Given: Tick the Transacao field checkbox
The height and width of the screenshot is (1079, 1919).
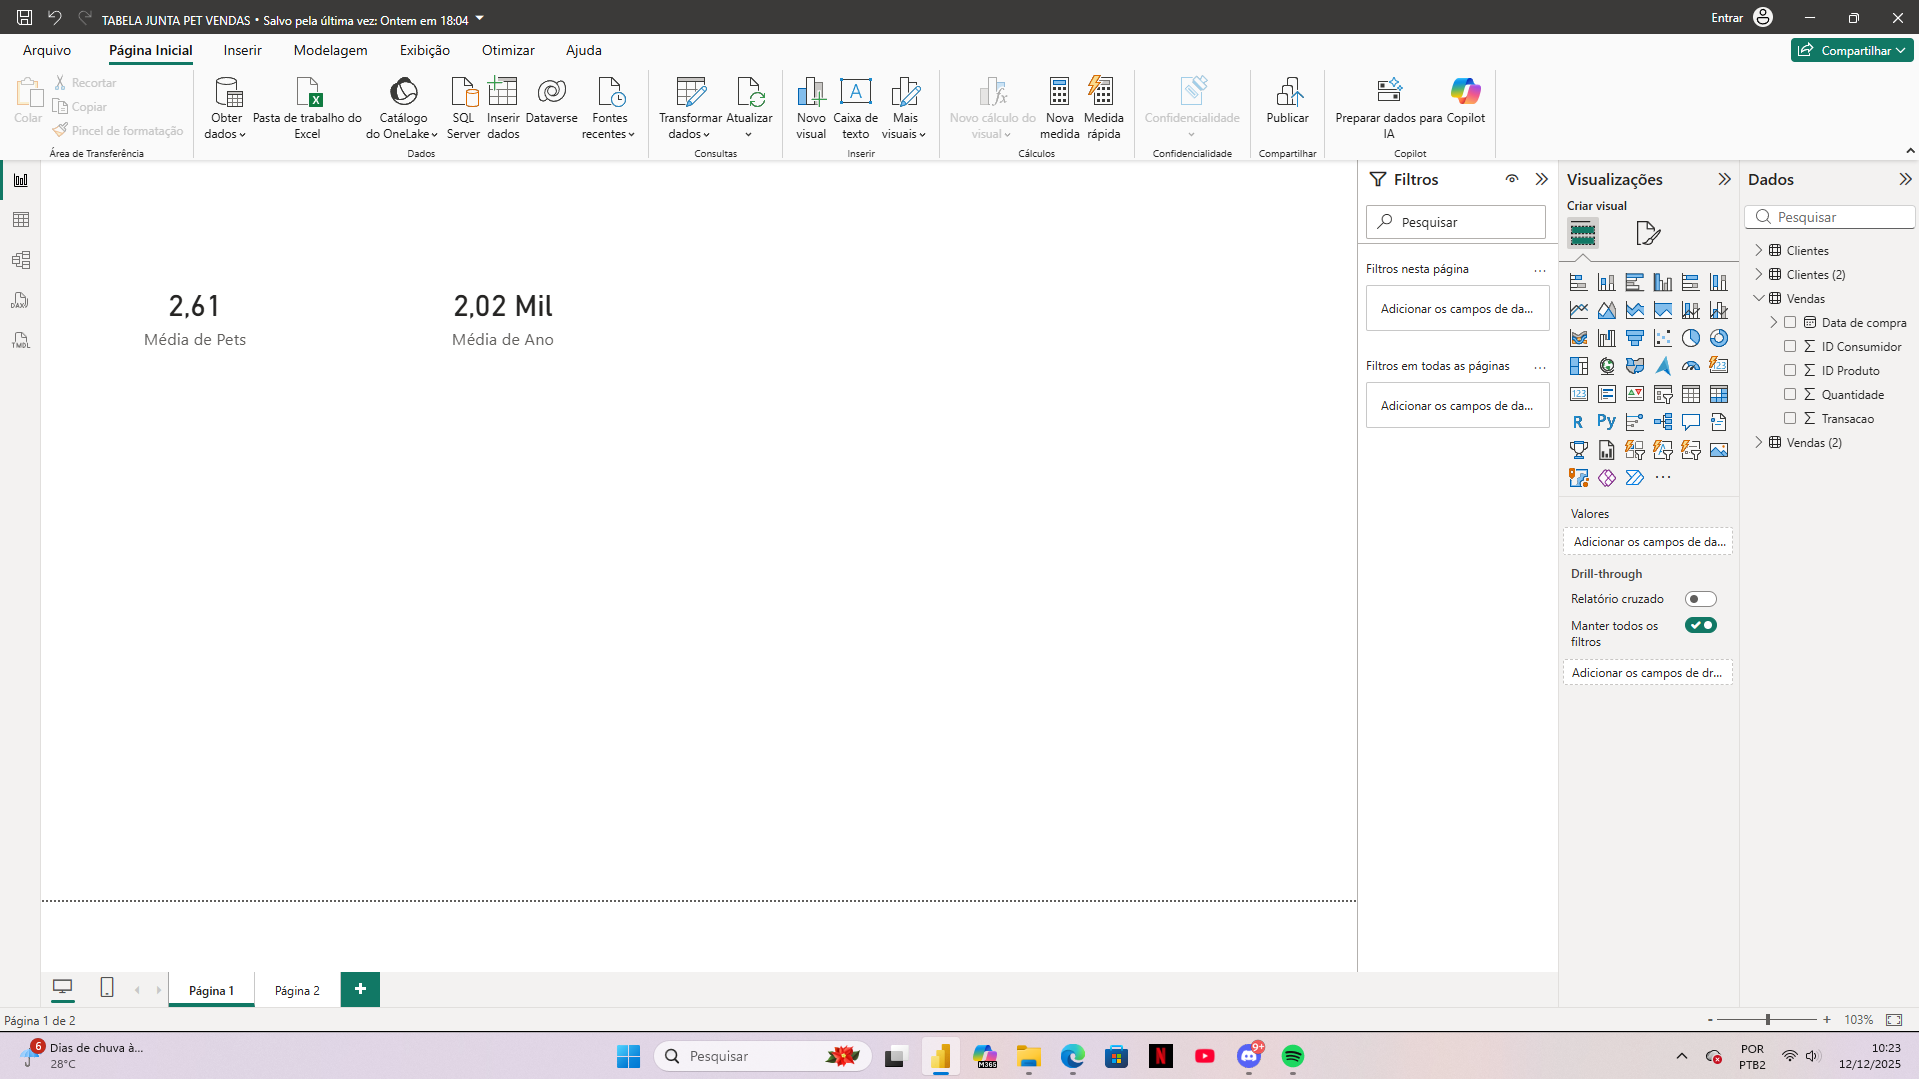Looking at the screenshot, I should [x=1790, y=418].
